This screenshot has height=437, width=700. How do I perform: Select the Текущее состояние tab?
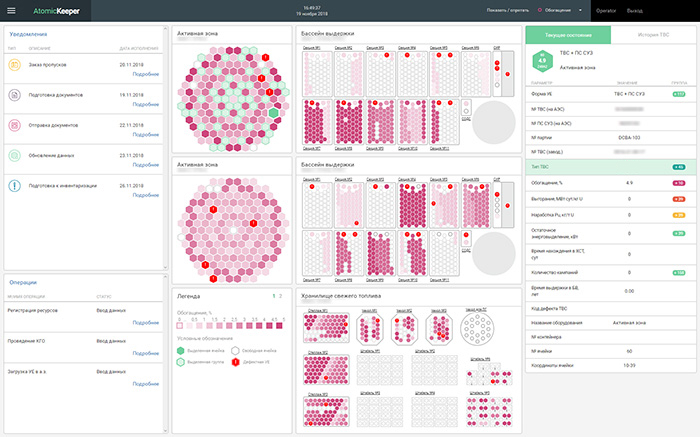[x=566, y=35]
